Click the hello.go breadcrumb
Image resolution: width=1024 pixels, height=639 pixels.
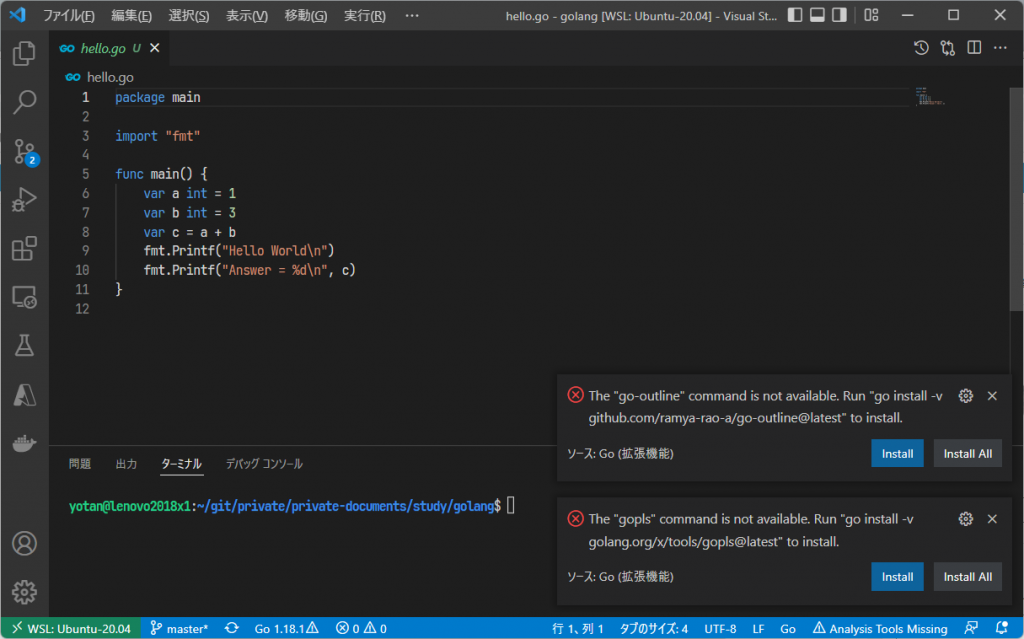click(110, 77)
